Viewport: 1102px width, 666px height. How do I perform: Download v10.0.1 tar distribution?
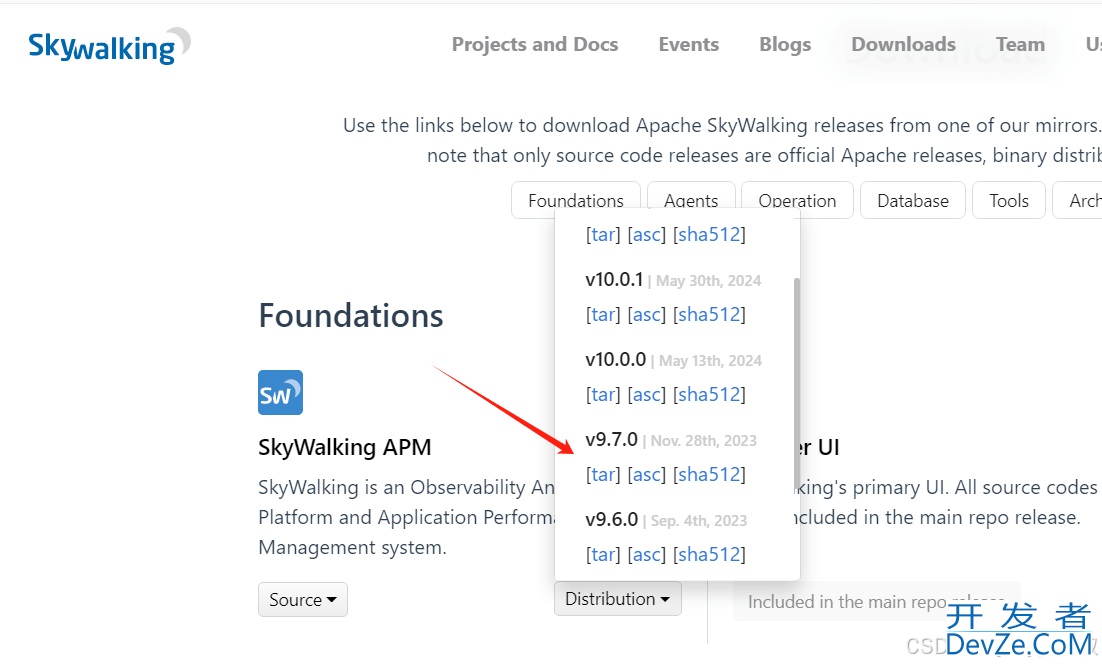pos(603,314)
